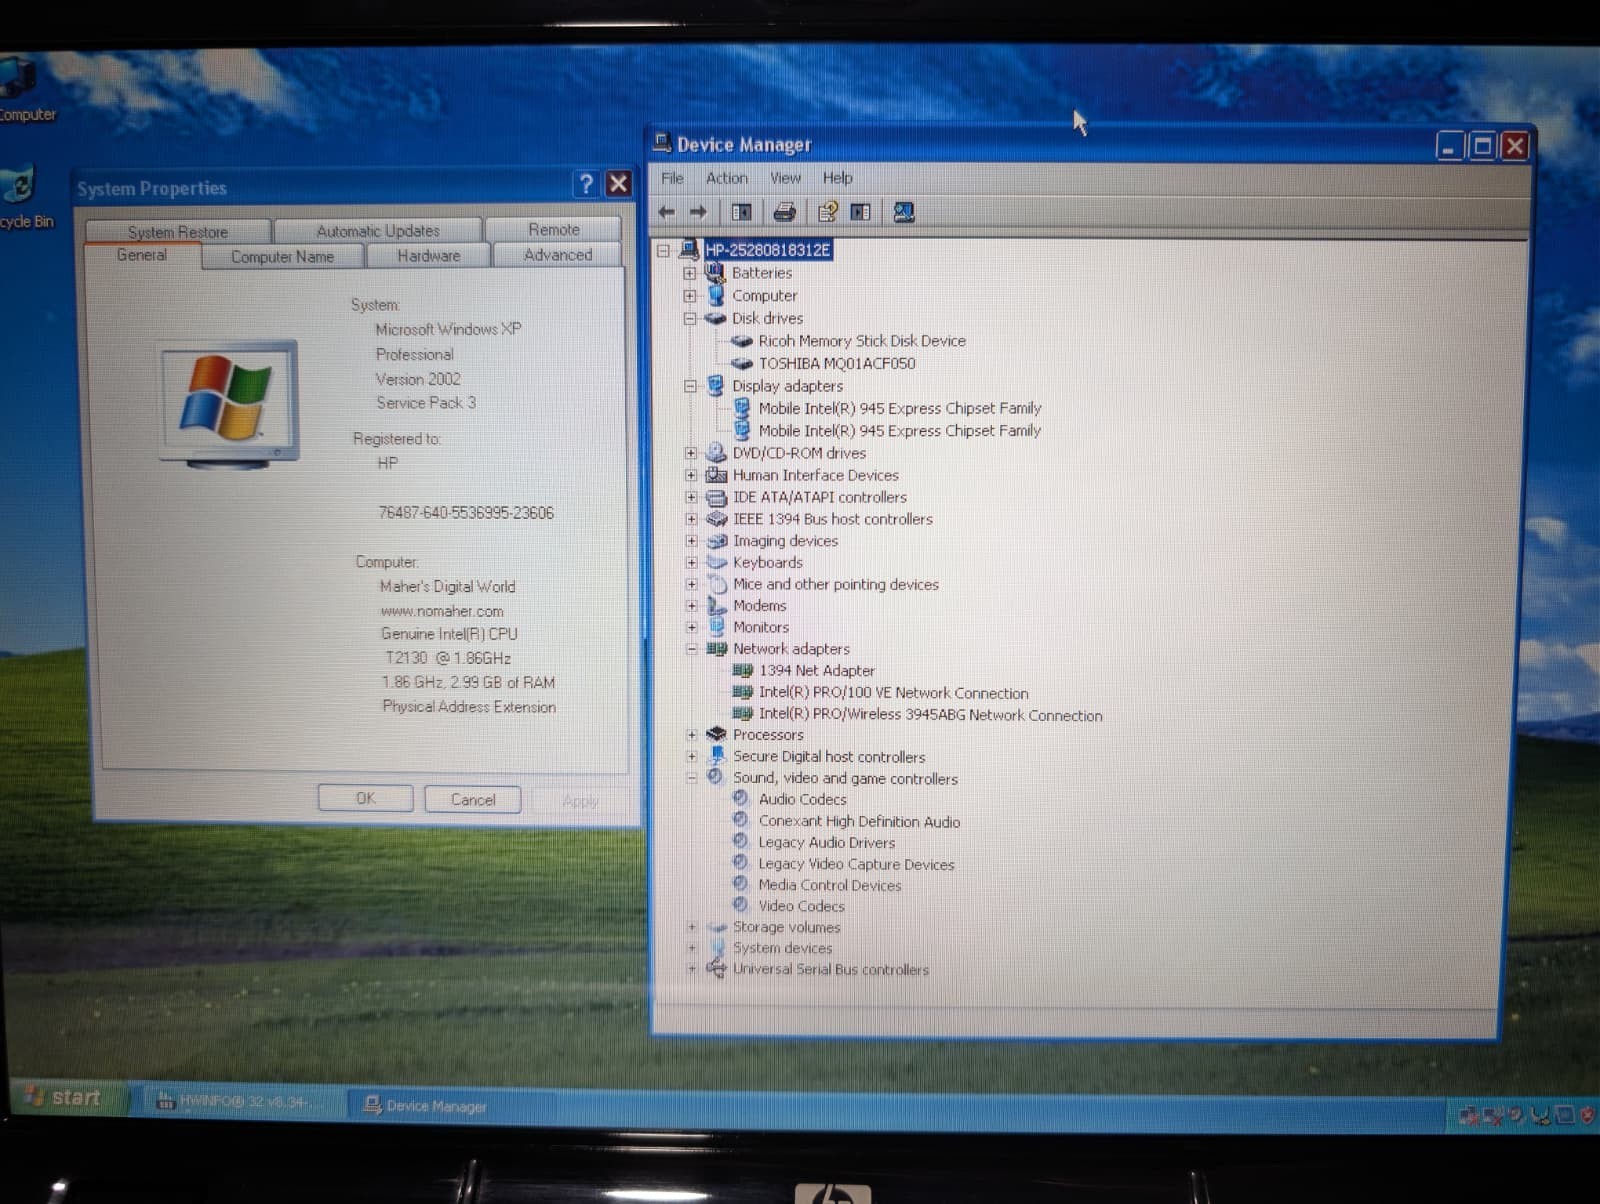Click the 1394 Net Adapter icon
Screen dimensions: 1600x1204
742,670
